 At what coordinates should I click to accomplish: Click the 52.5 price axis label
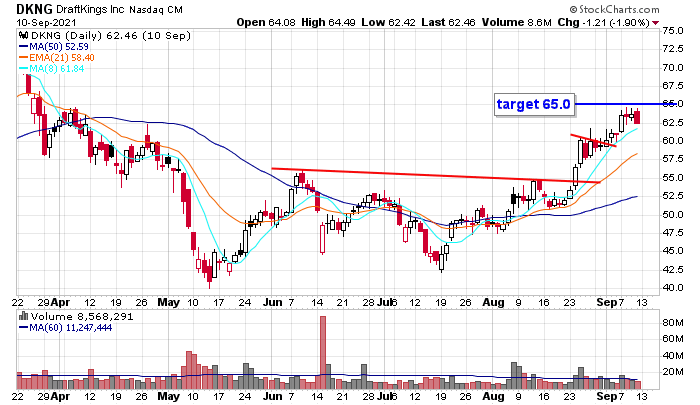tap(673, 196)
